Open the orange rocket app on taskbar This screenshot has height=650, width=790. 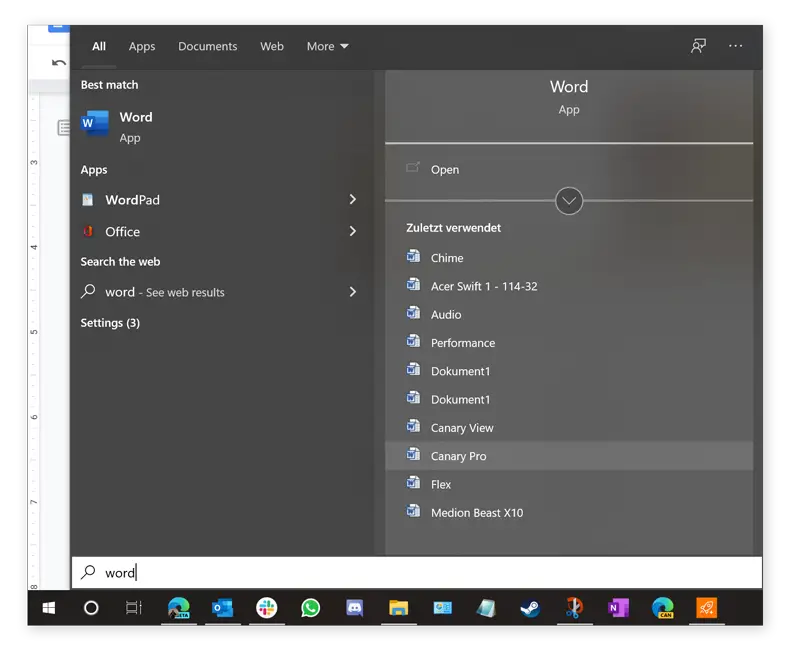pyautogui.click(x=706, y=608)
